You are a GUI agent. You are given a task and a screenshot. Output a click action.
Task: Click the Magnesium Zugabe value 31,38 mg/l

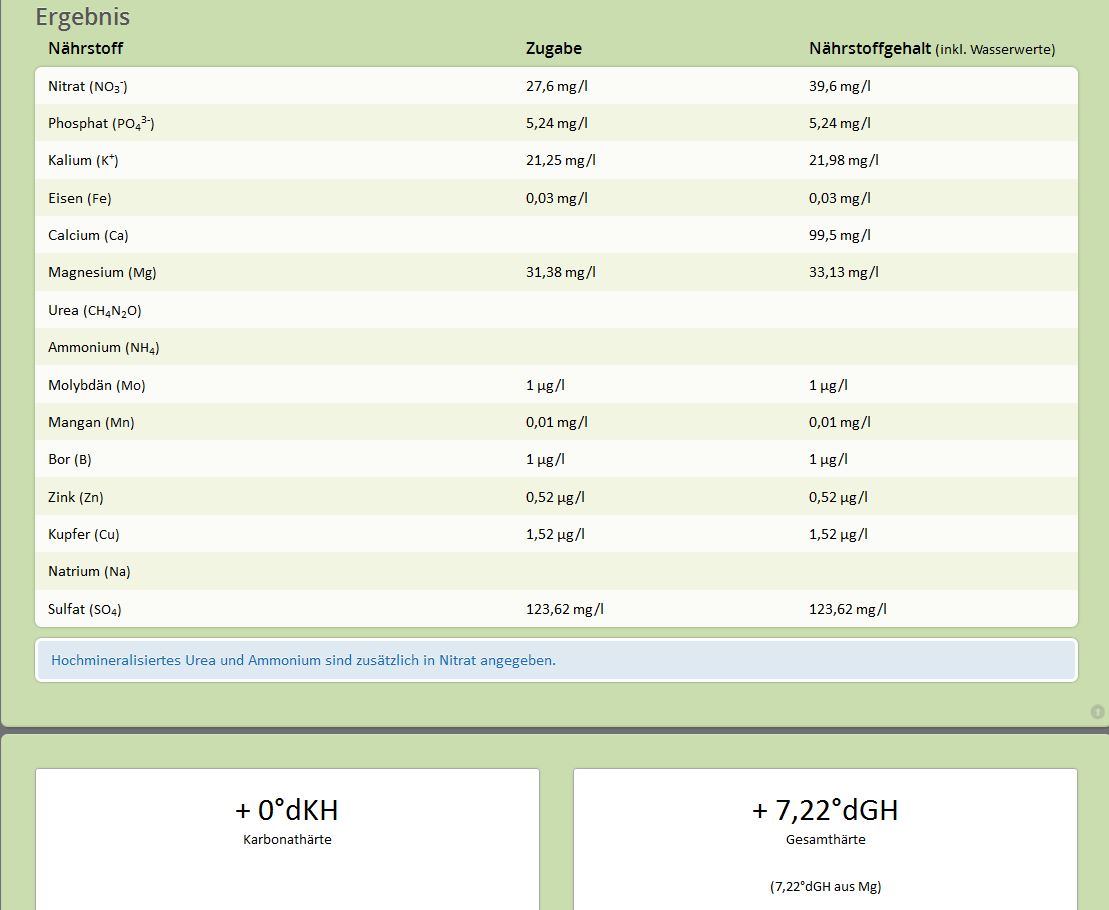pyautogui.click(x=560, y=272)
